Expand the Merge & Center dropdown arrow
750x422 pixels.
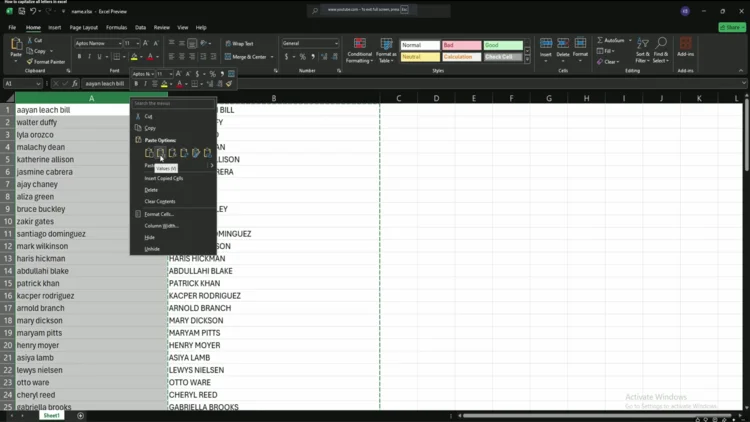pos(272,57)
